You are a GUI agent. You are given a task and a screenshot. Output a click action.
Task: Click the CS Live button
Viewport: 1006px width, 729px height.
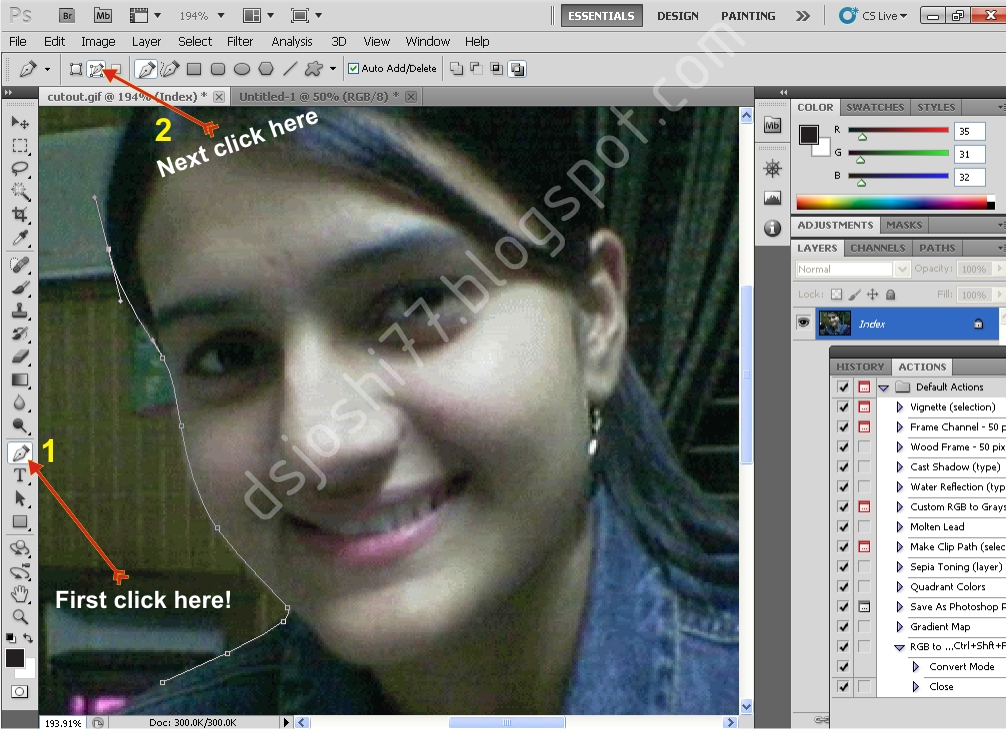[873, 16]
